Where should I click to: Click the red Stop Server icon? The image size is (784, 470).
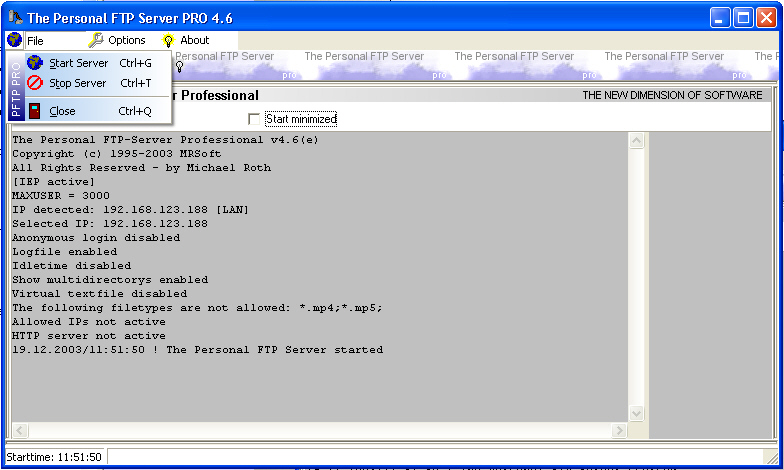point(34,83)
